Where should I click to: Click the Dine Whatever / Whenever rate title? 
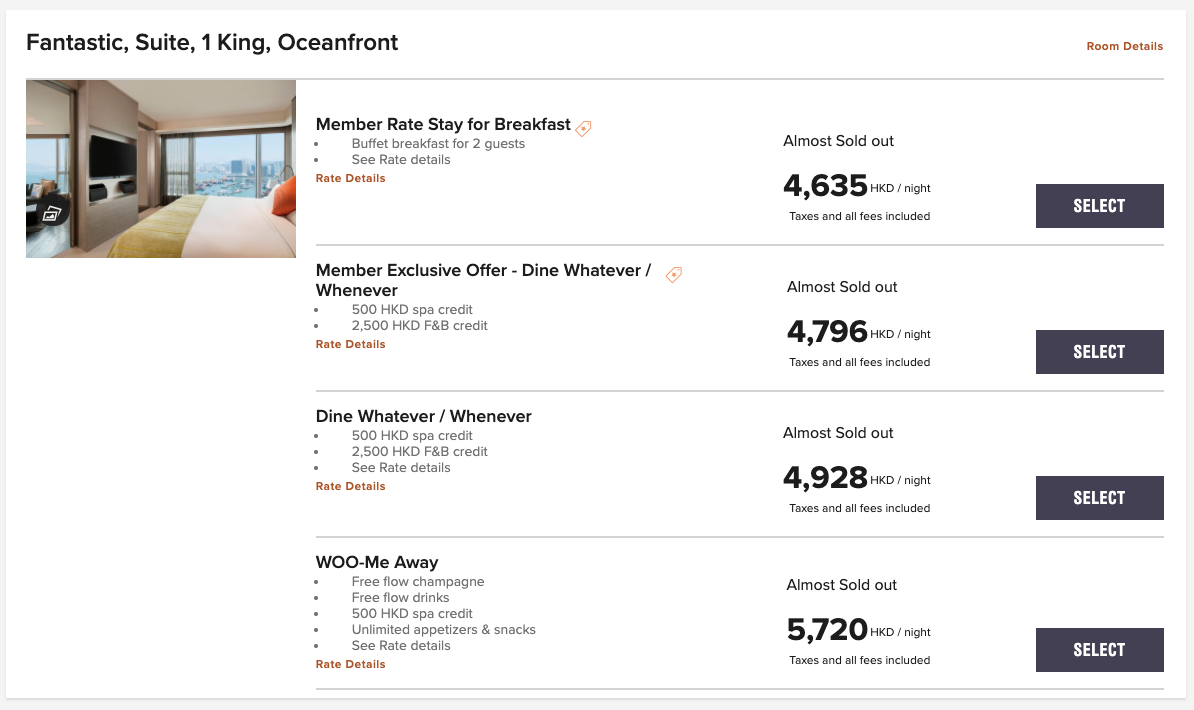423,416
